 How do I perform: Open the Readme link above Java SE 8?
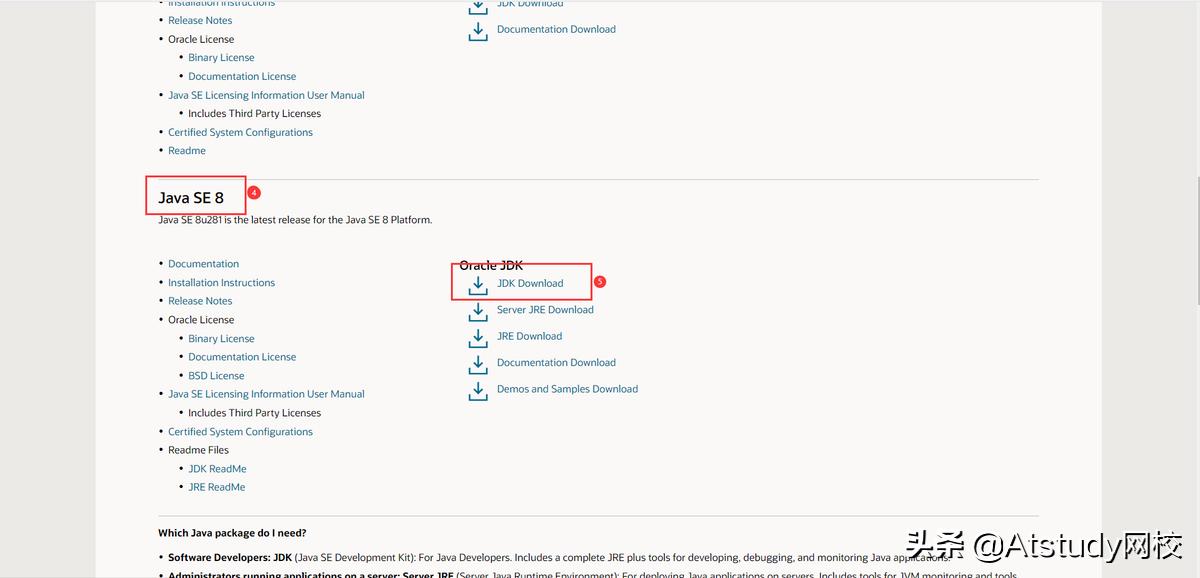point(187,151)
